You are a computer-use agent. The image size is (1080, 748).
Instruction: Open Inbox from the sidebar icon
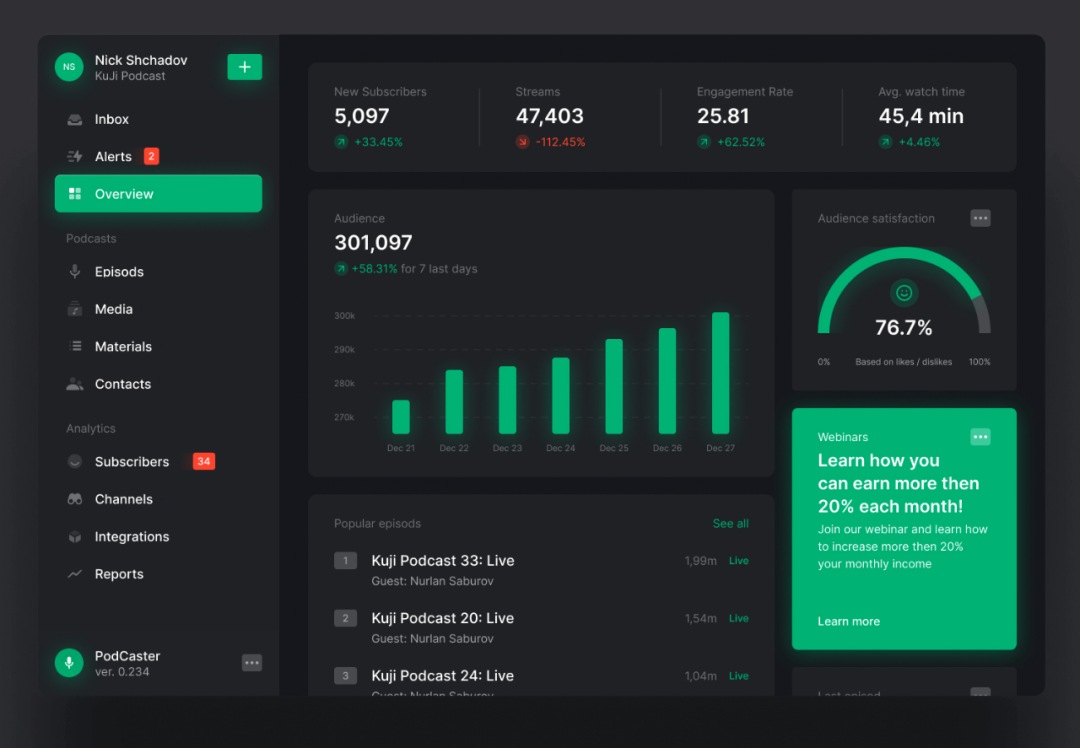pyautogui.click(x=75, y=120)
